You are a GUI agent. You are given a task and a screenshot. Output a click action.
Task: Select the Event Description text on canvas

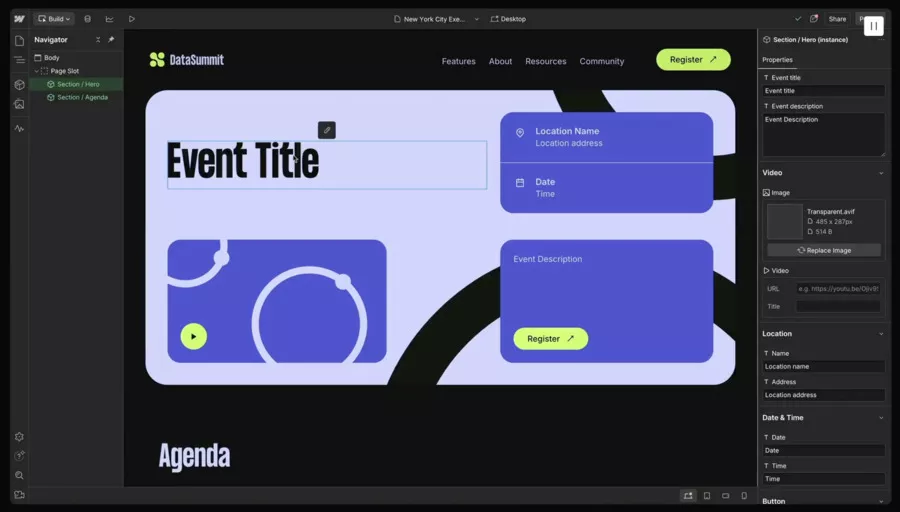tap(548, 259)
